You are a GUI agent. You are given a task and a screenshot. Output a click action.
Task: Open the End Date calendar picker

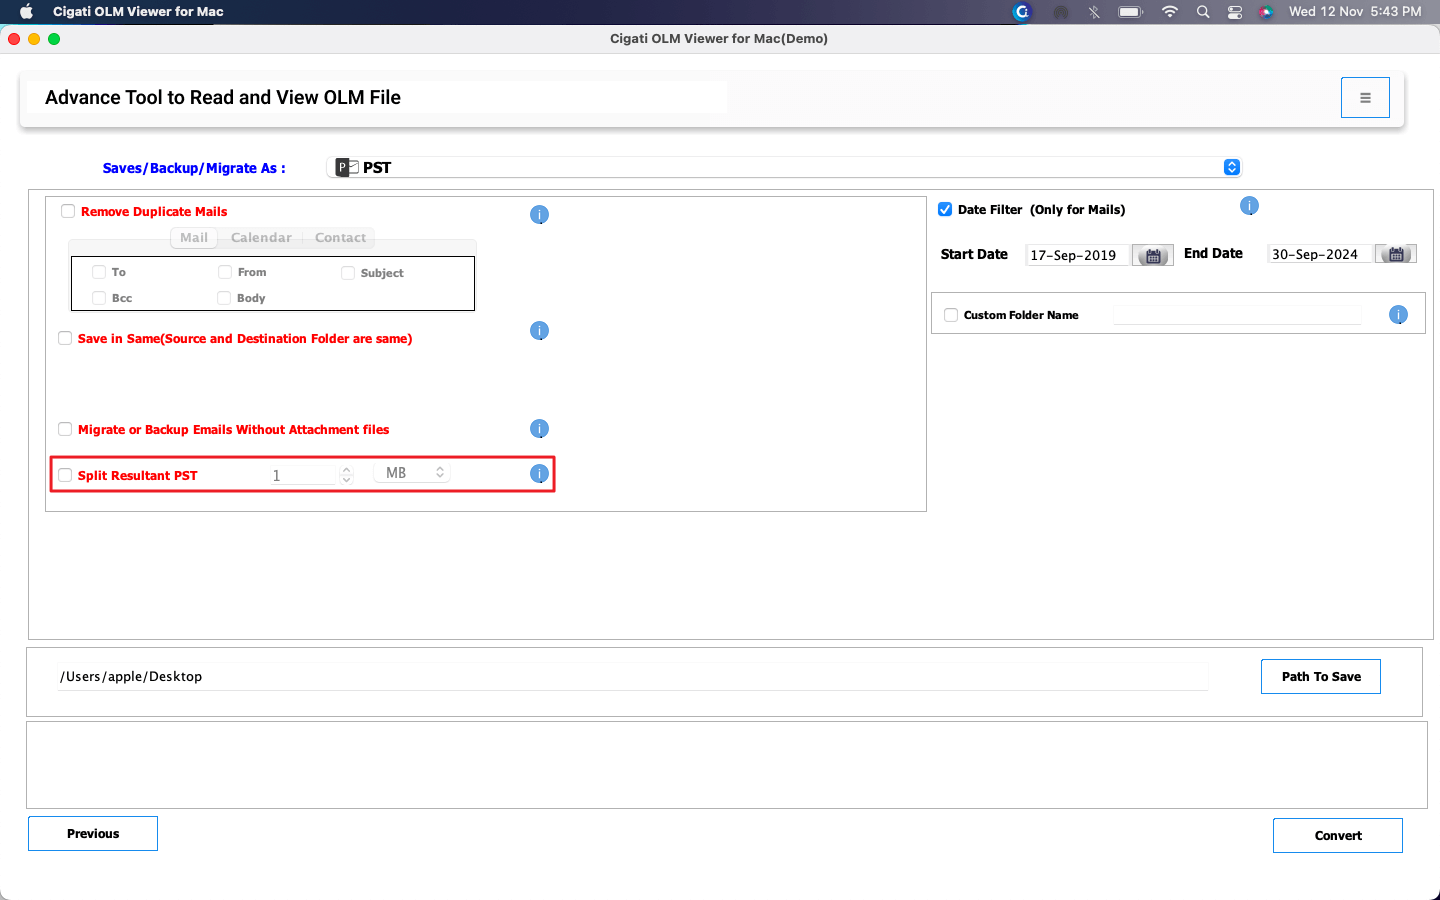point(1396,254)
